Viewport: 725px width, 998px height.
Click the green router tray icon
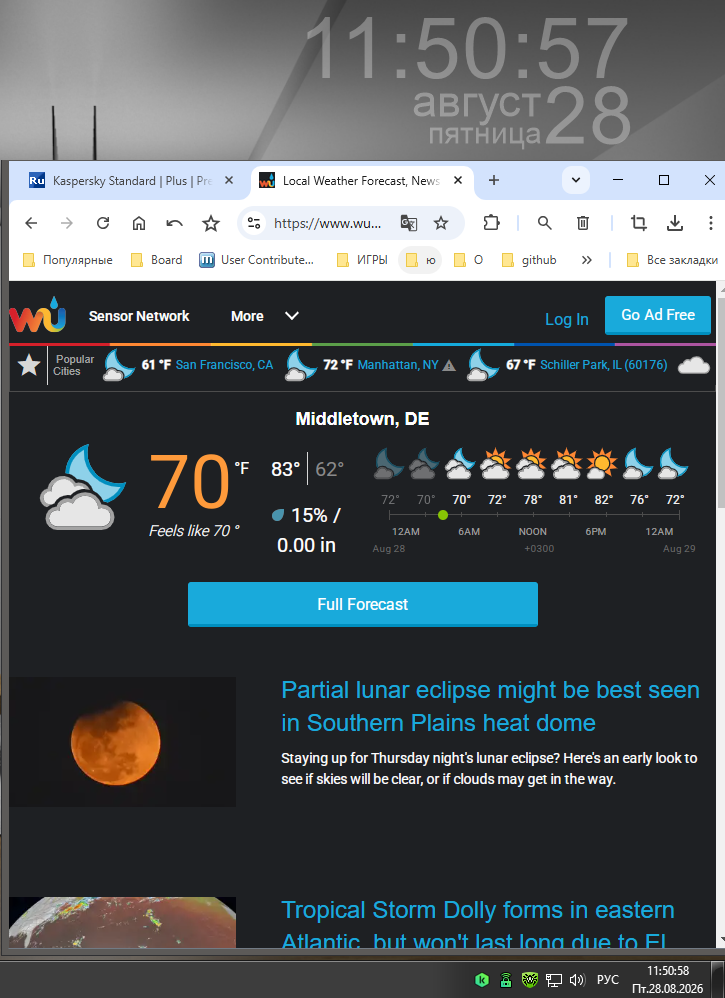tap(506, 980)
